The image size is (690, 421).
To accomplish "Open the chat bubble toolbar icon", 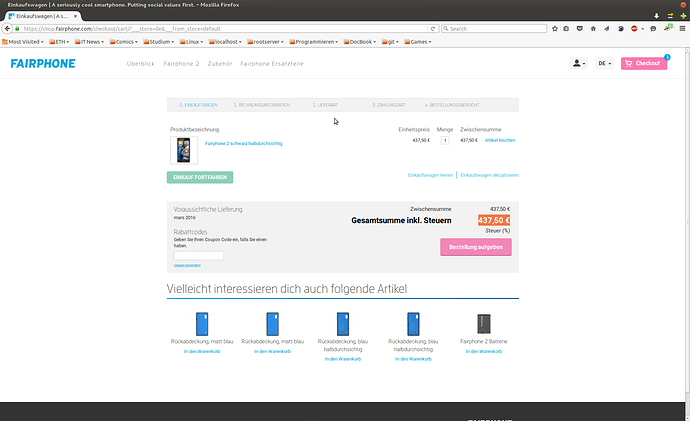I will click(x=653, y=29).
